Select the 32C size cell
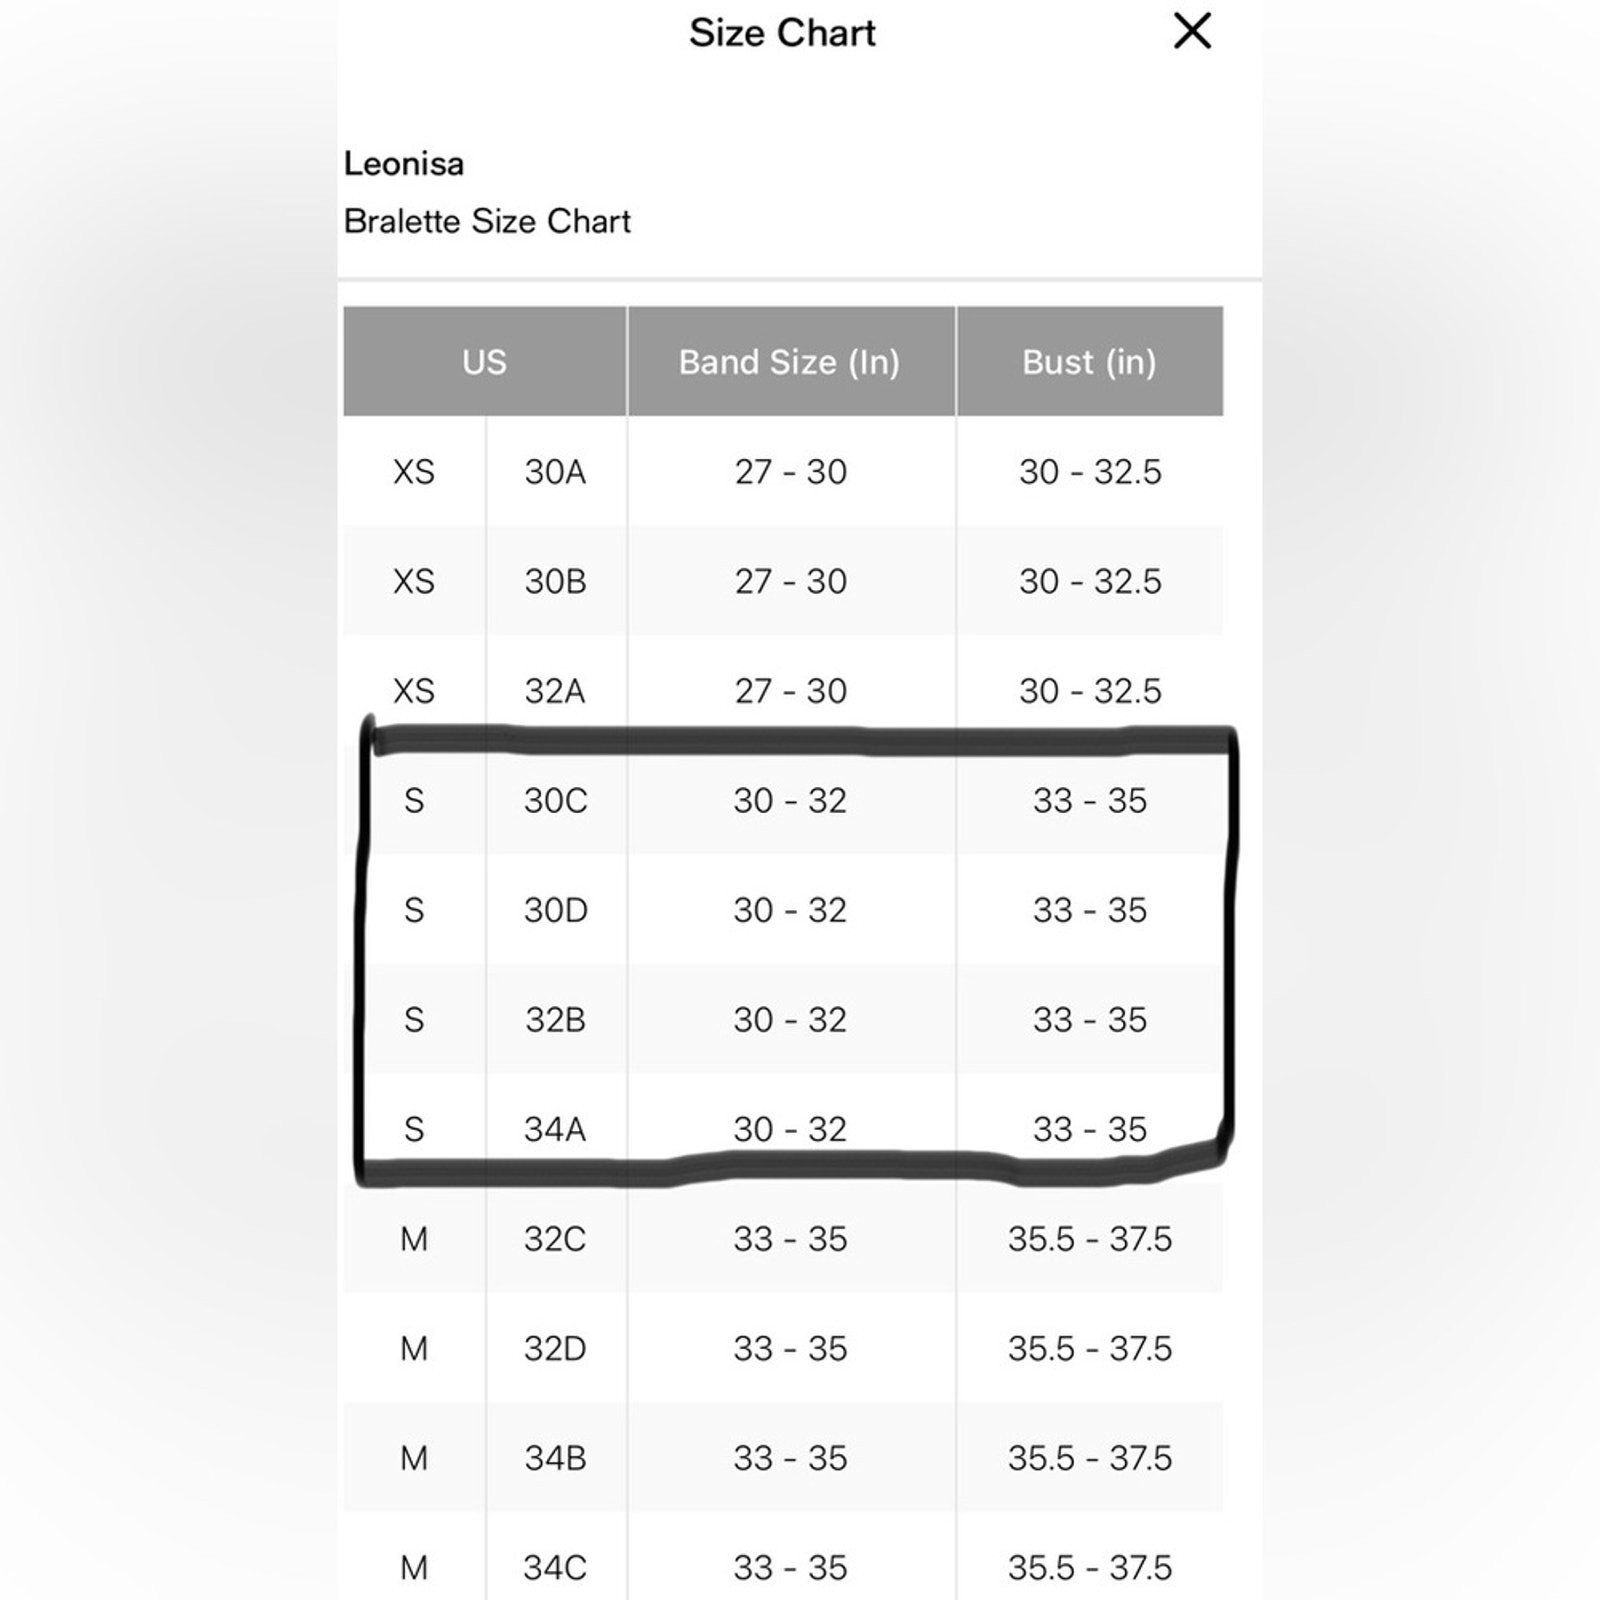1600x1600 pixels. pos(555,1239)
